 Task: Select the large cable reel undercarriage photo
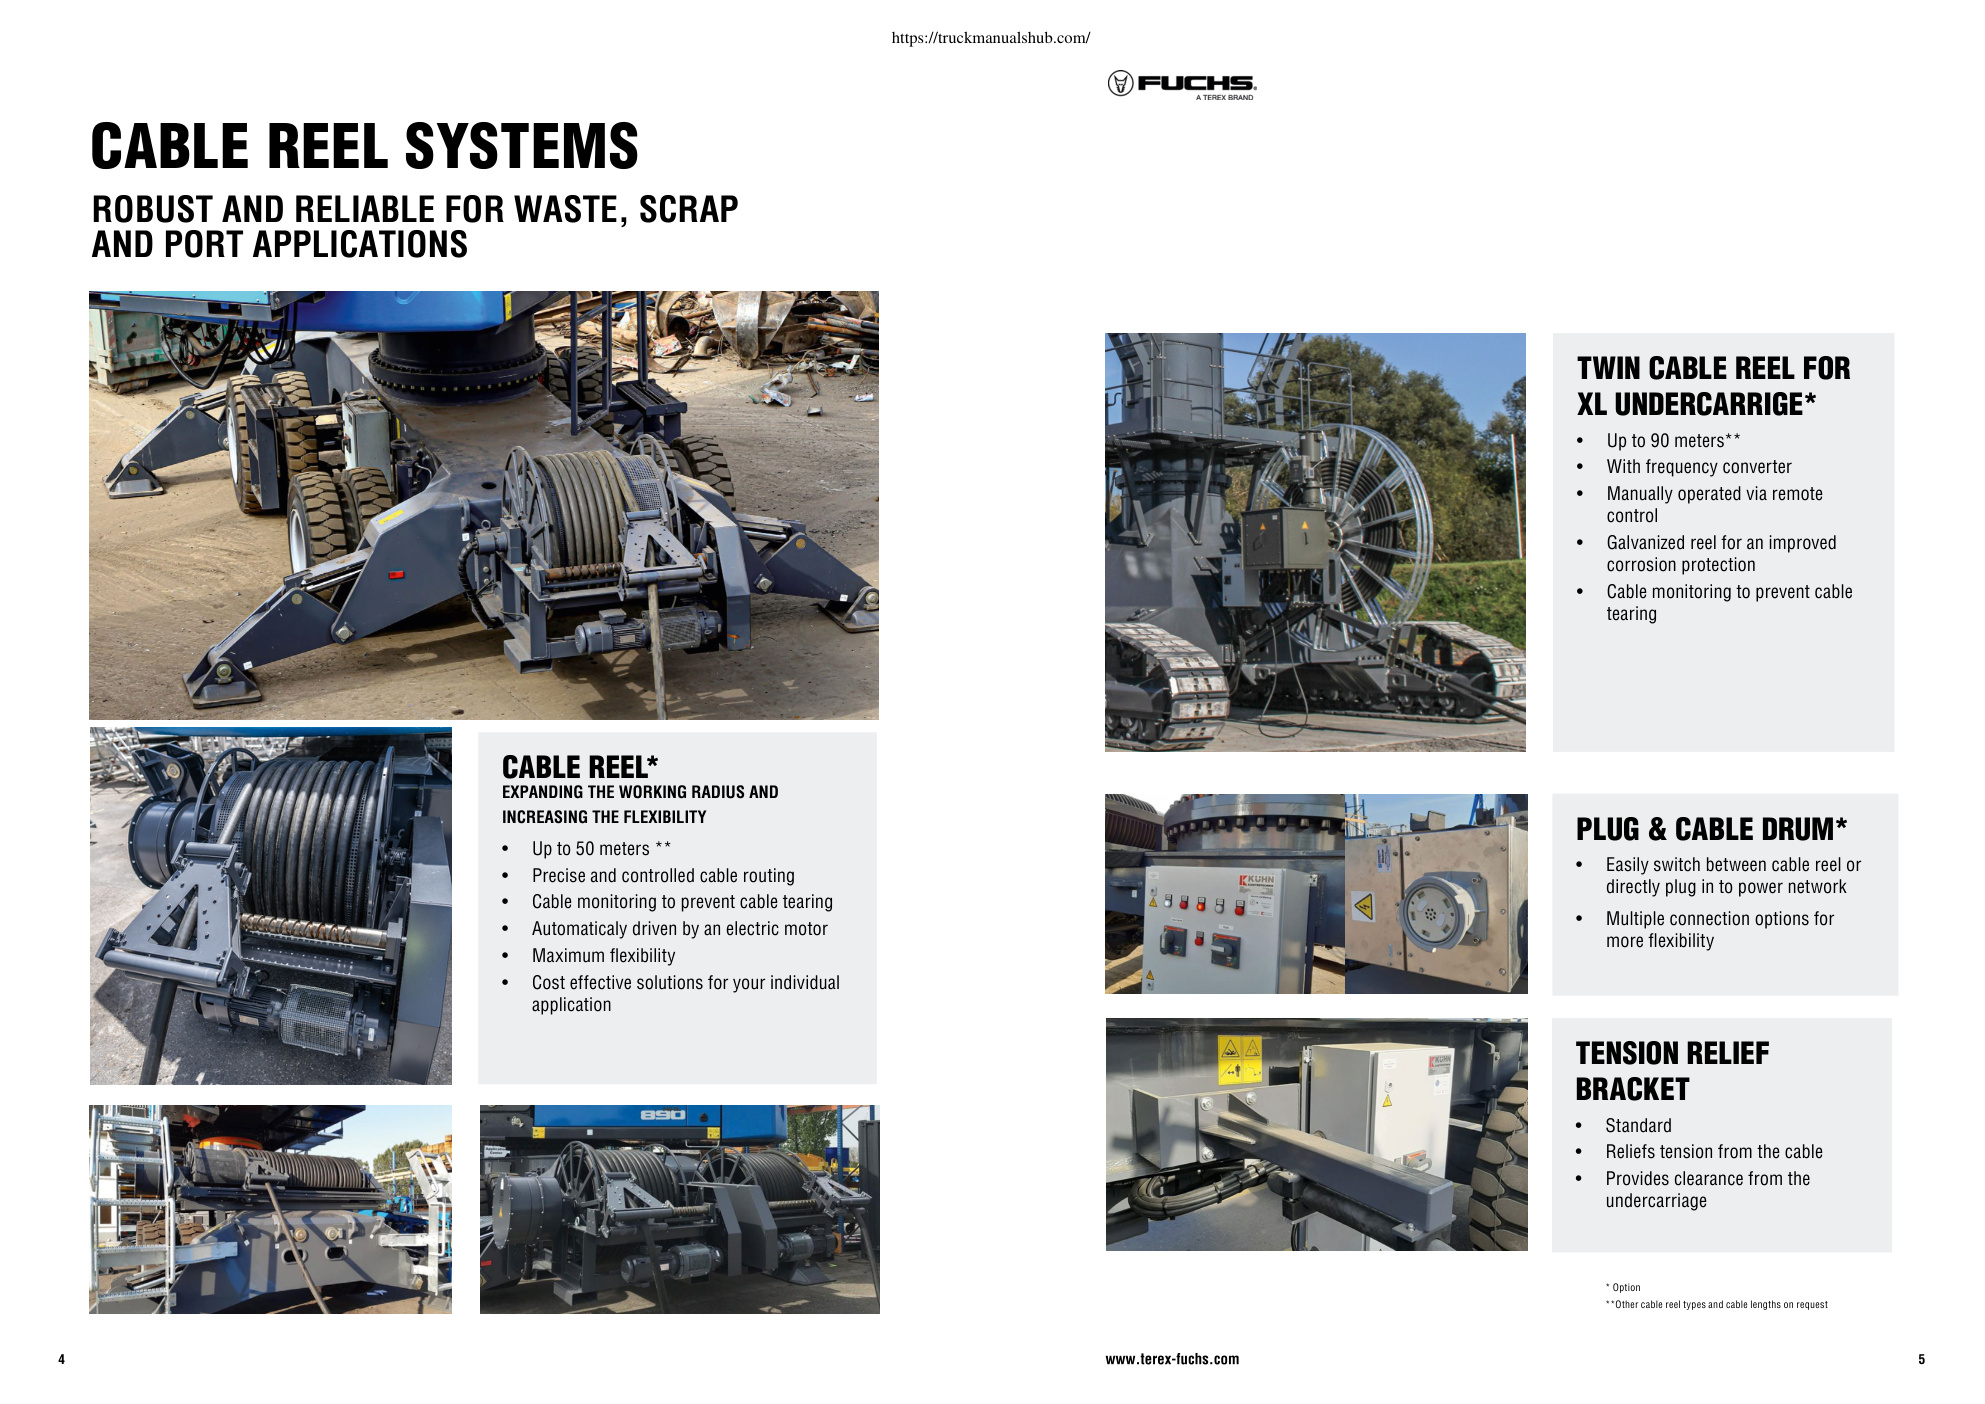pyautogui.click(x=484, y=505)
